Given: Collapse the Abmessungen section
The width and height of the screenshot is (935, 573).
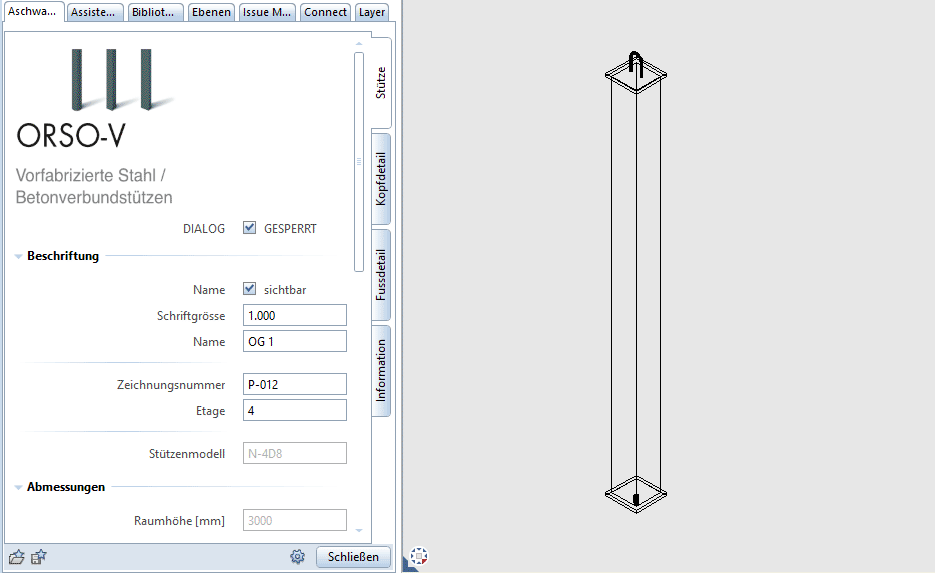Looking at the screenshot, I should click(x=18, y=487).
